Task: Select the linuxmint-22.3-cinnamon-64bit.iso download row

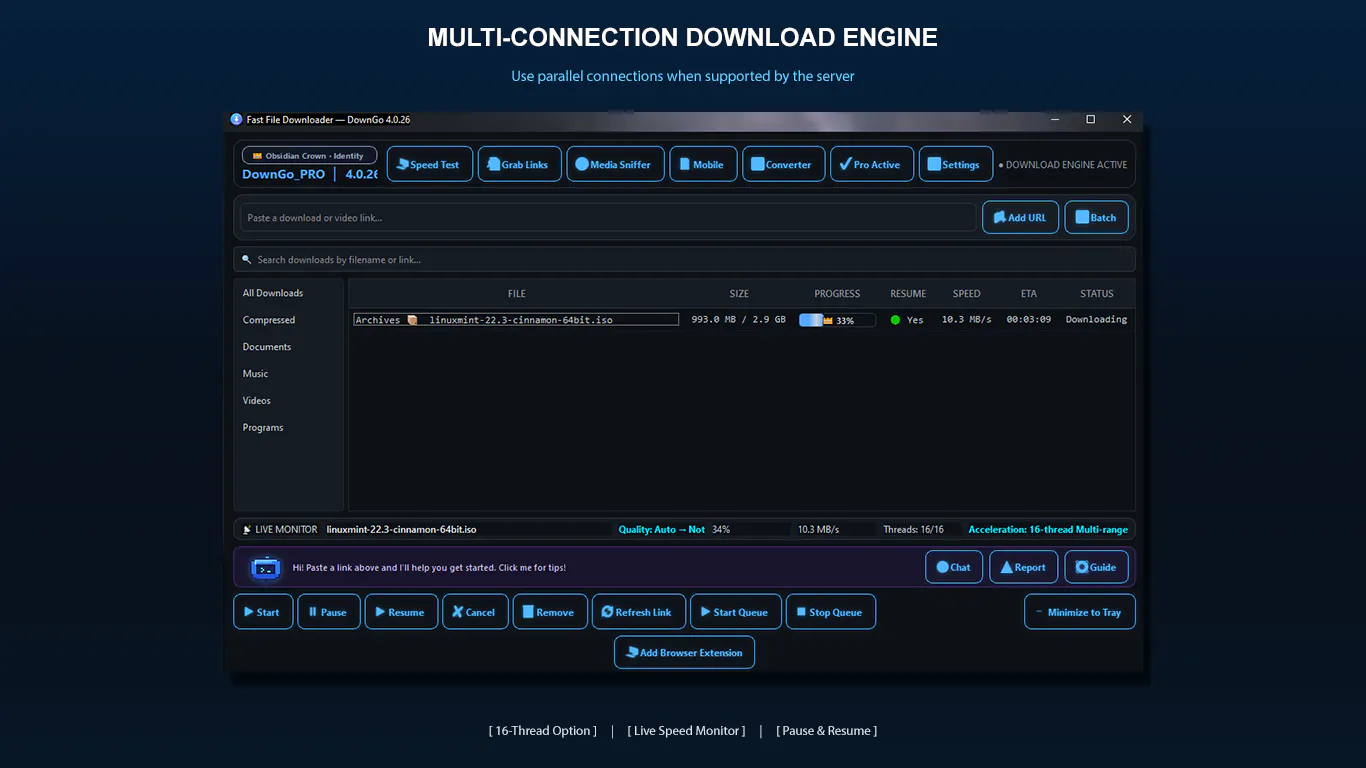Action: pos(741,319)
